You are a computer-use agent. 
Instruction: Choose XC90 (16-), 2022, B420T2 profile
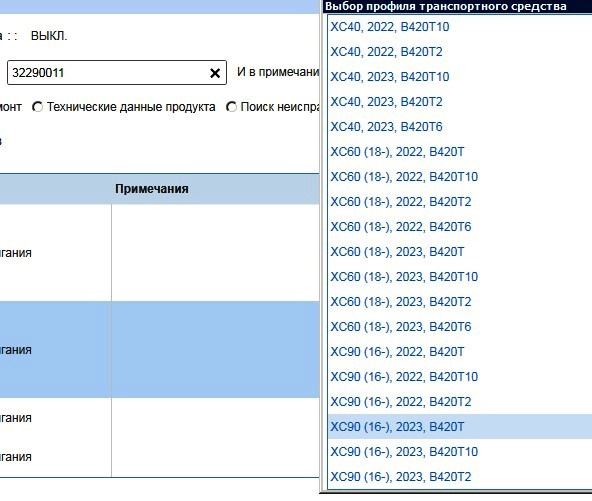click(460, 402)
